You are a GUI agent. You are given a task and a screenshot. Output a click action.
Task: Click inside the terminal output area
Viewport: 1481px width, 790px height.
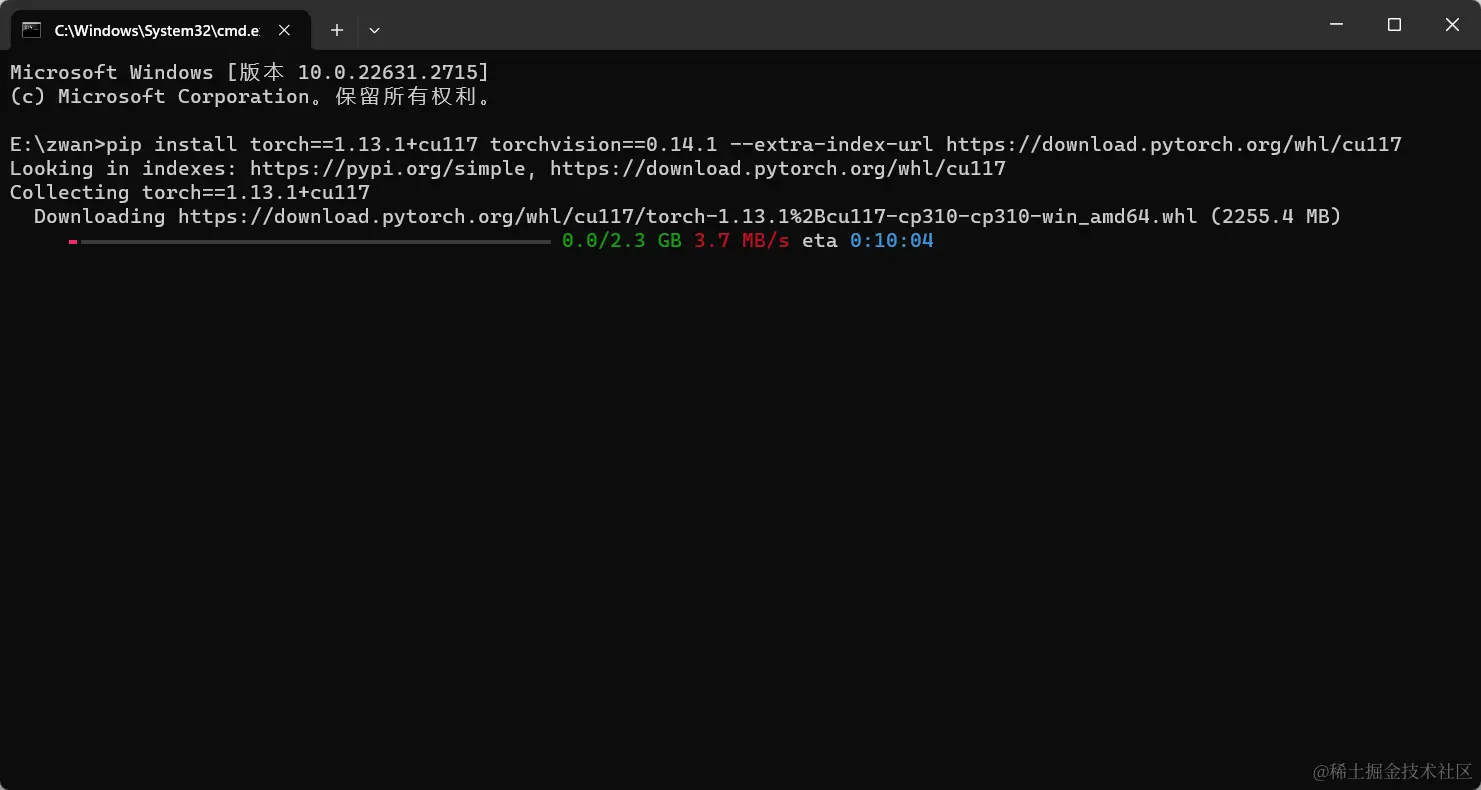[700, 450]
